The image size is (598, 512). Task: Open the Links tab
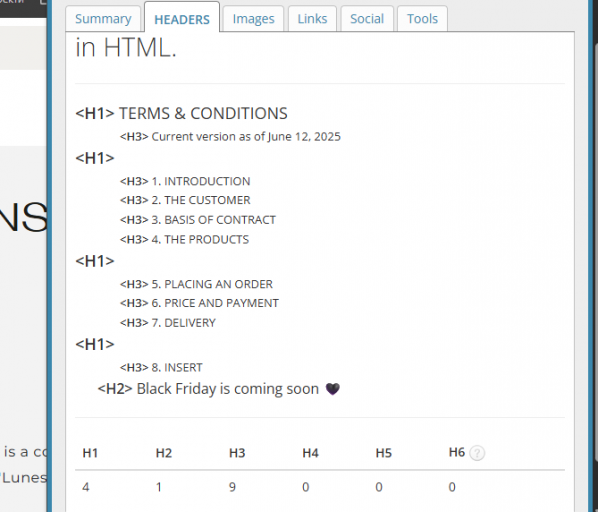coord(312,19)
